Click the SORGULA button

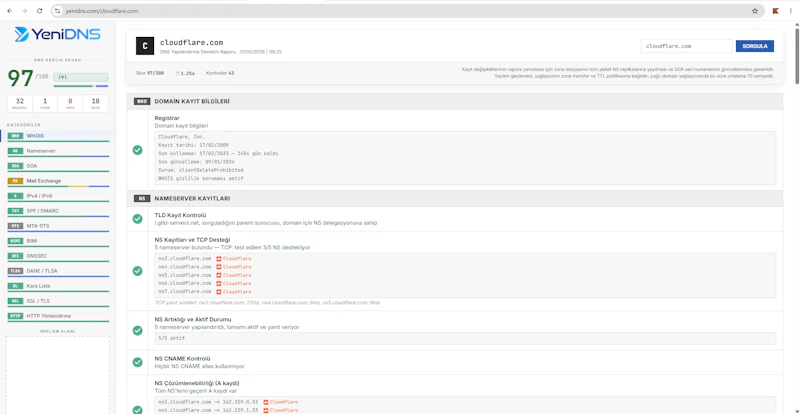tap(755, 46)
